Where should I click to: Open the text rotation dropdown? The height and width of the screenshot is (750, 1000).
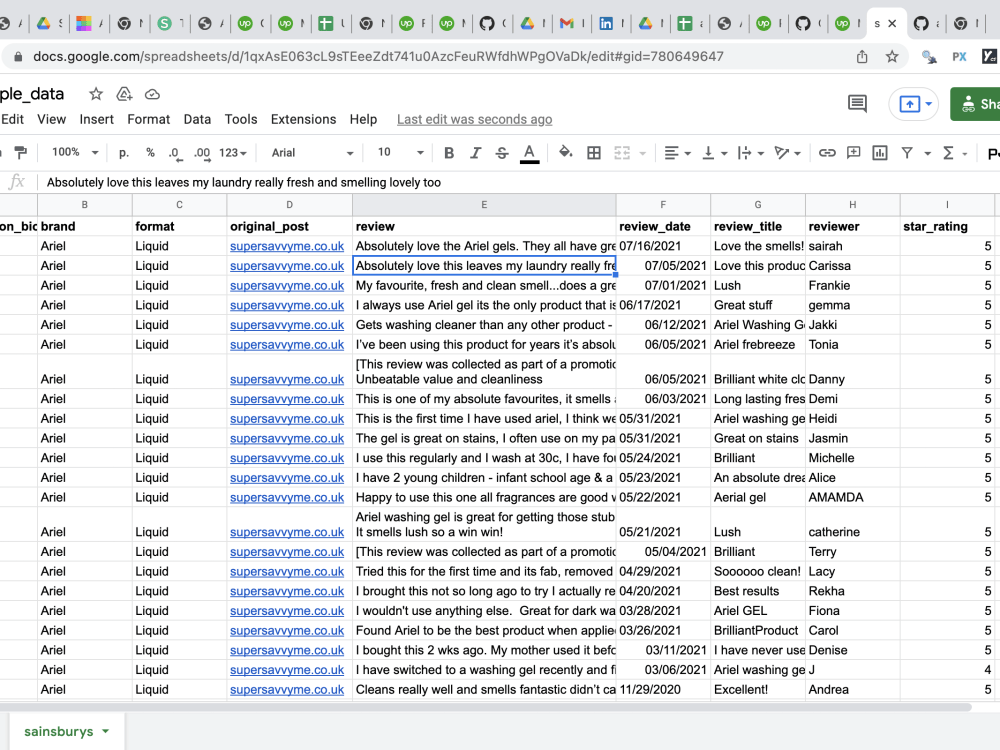(788, 153)
